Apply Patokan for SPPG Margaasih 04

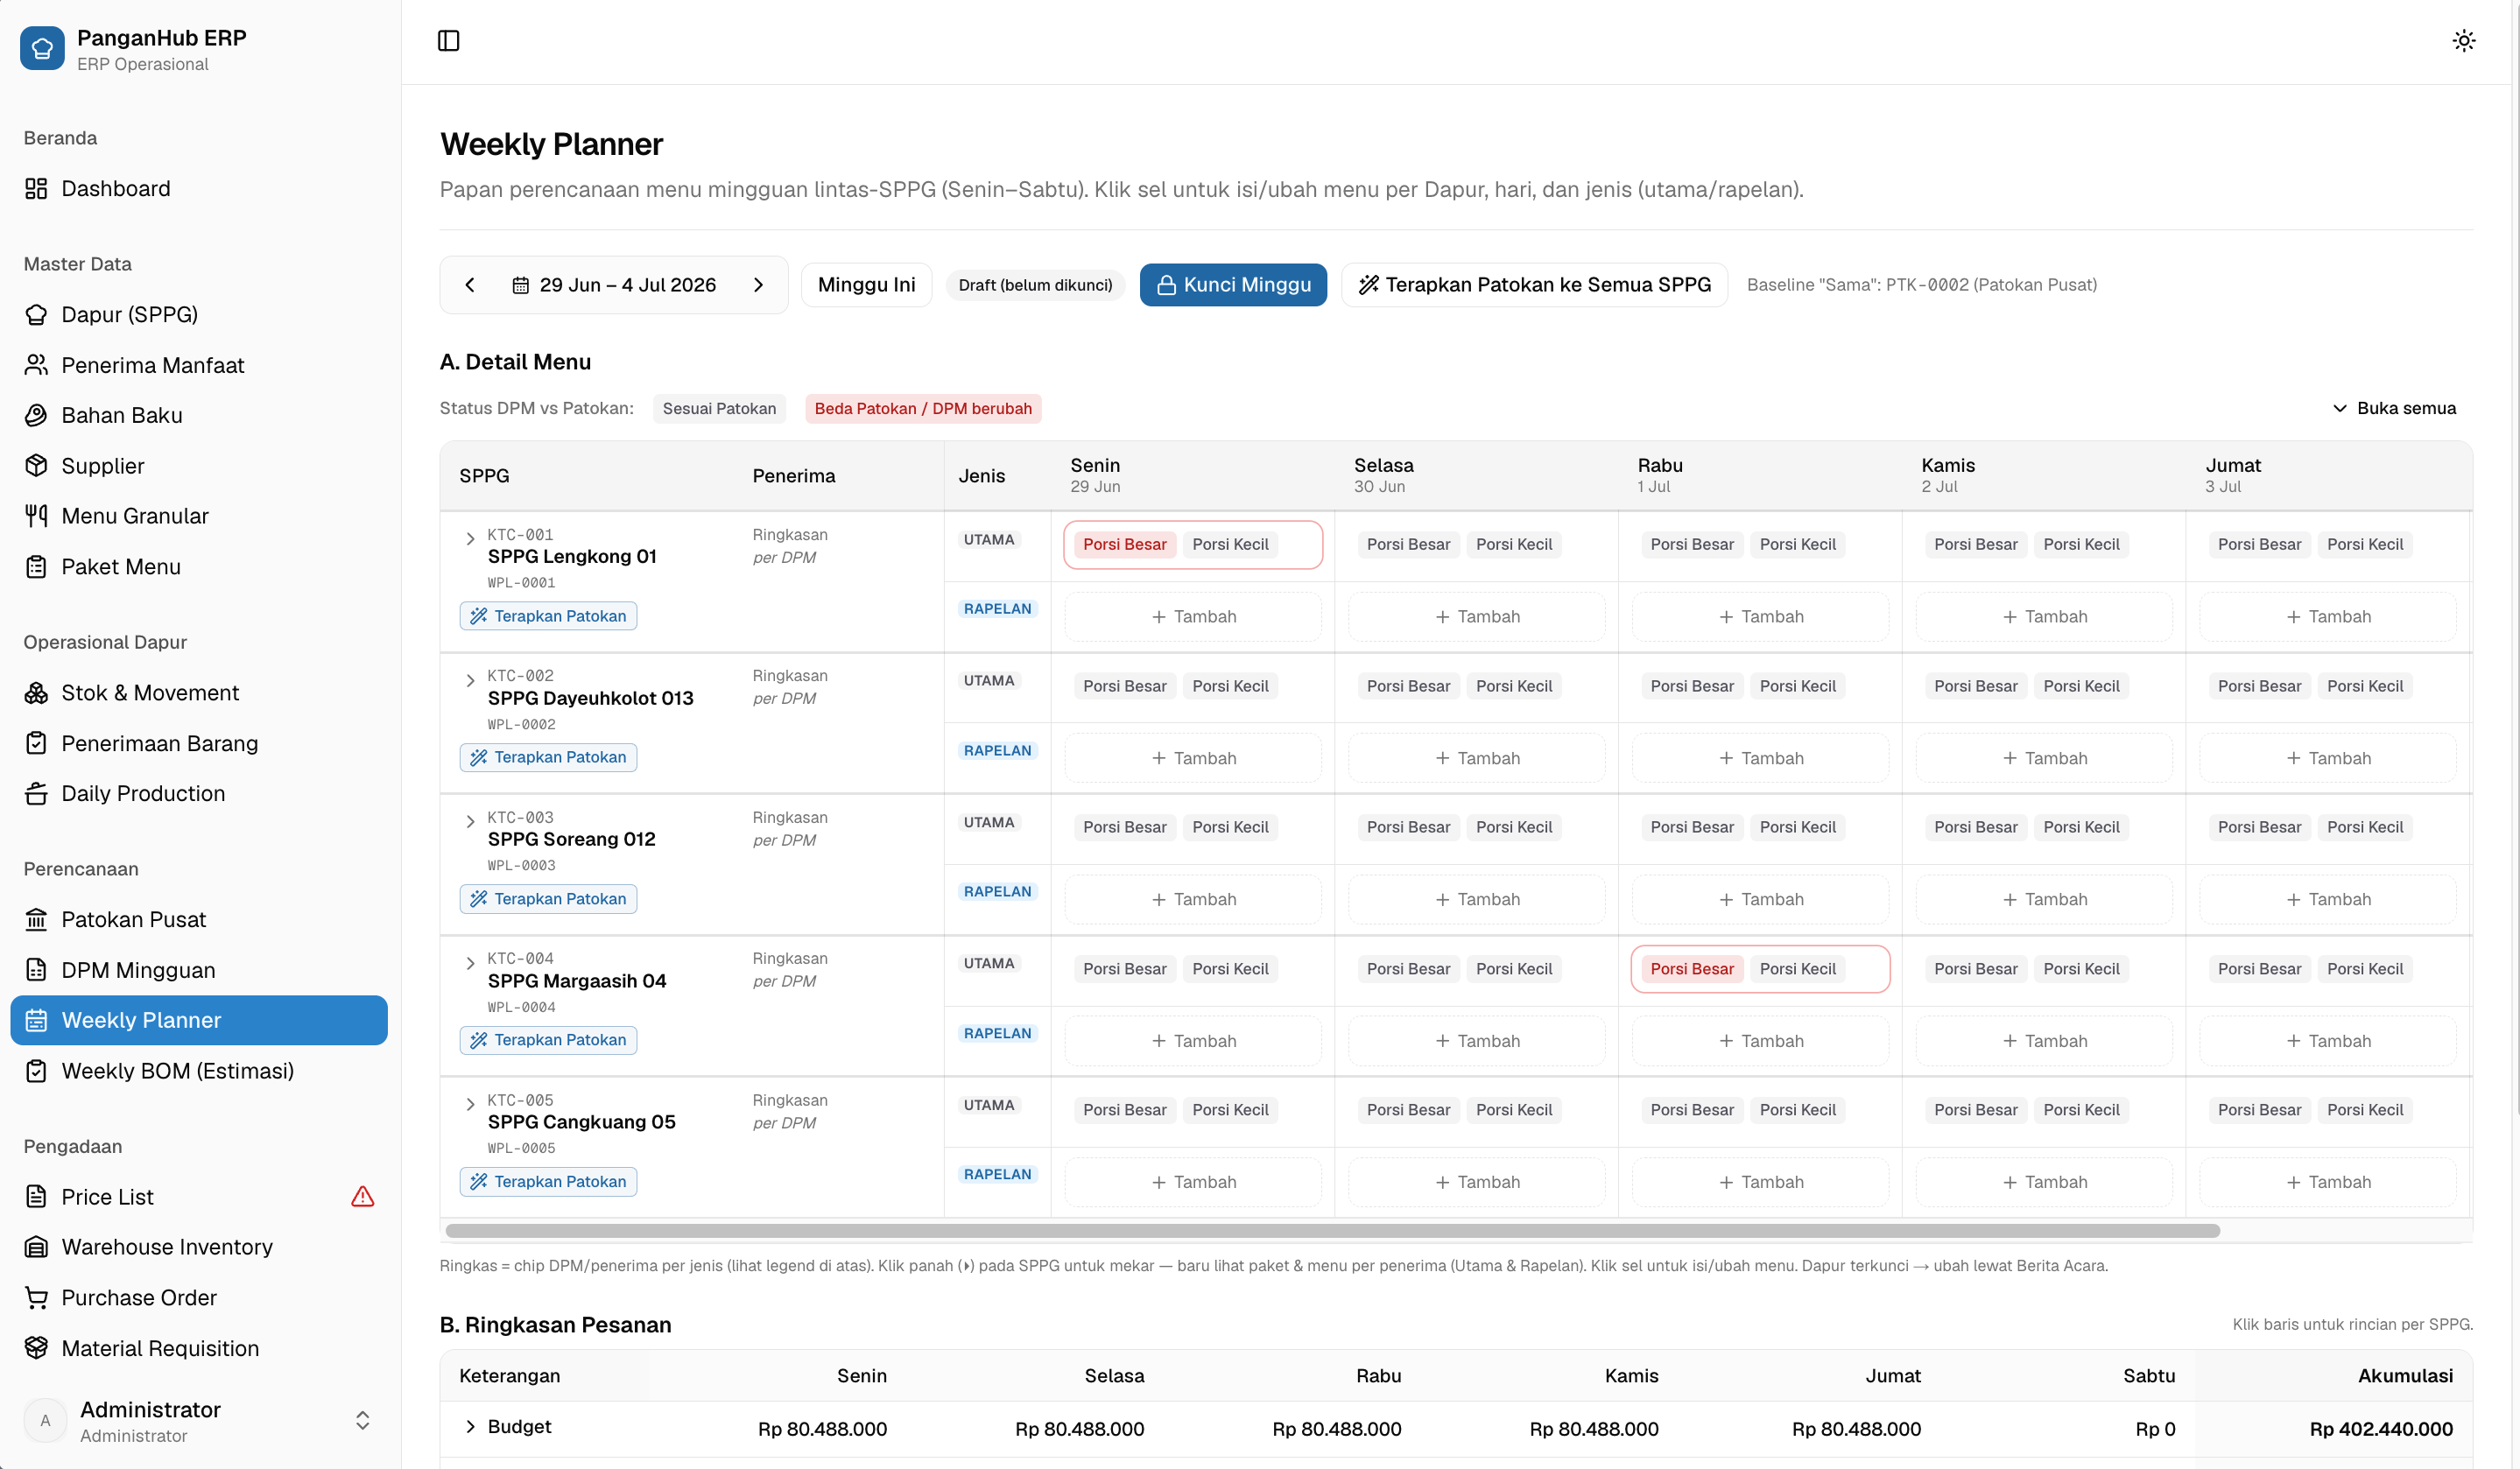tap(548, 1040)
